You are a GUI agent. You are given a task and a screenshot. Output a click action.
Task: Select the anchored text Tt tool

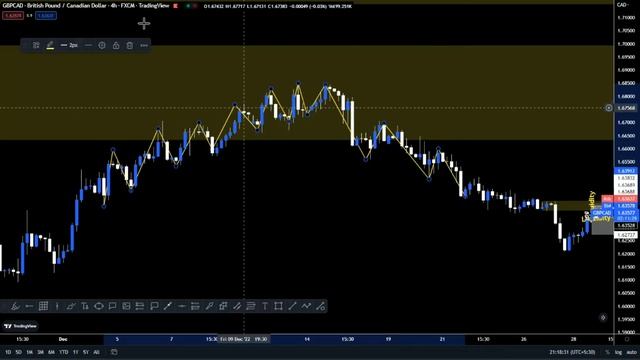(x=84, y=306)
